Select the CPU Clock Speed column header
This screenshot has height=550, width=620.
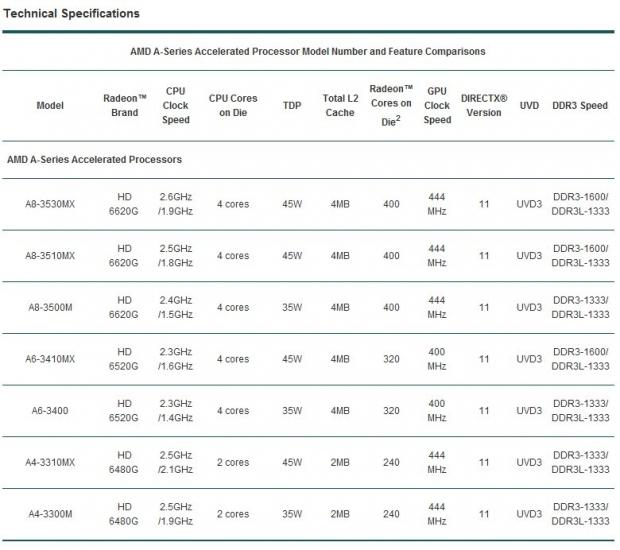(x=176, y=105)
